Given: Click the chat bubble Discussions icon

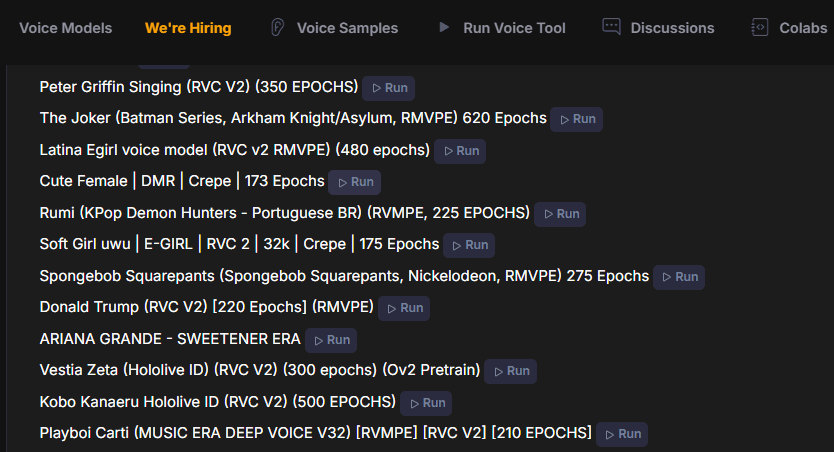Looking at the screenshot, I should 611,28.
